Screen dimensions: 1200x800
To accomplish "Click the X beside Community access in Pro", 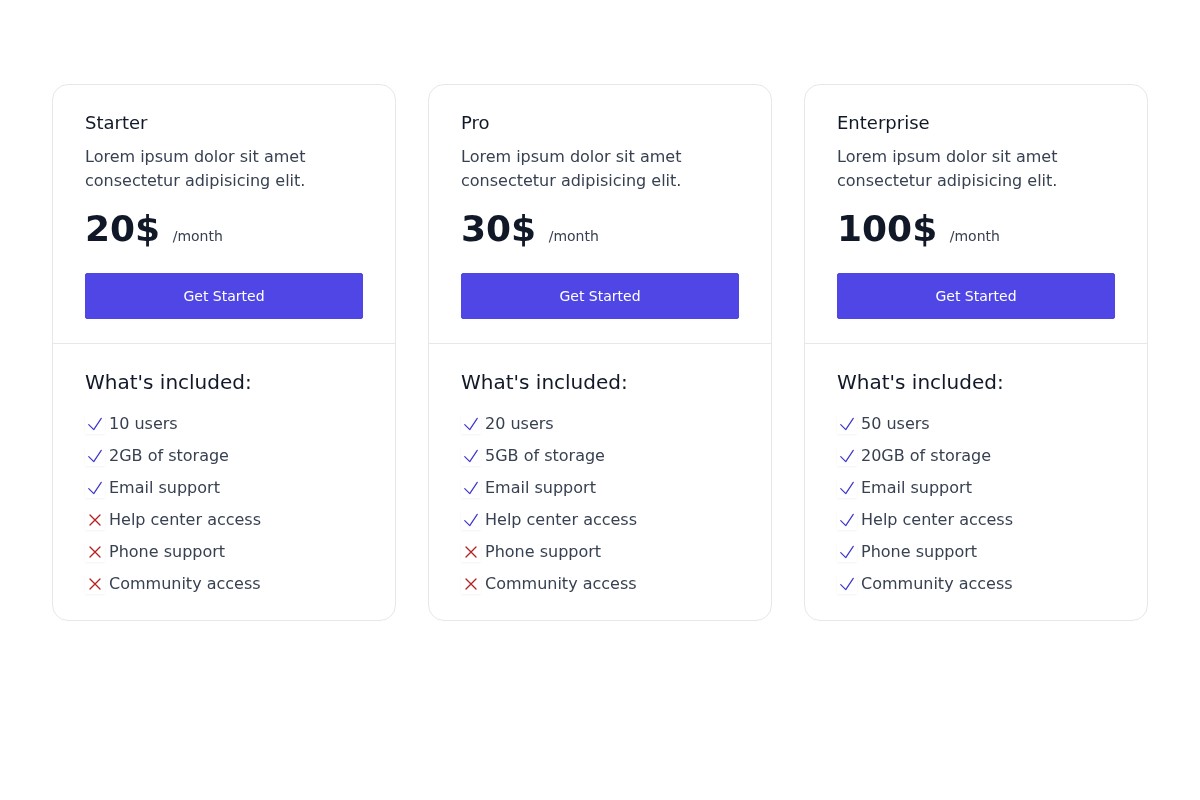I will click(x=471, y=584).
